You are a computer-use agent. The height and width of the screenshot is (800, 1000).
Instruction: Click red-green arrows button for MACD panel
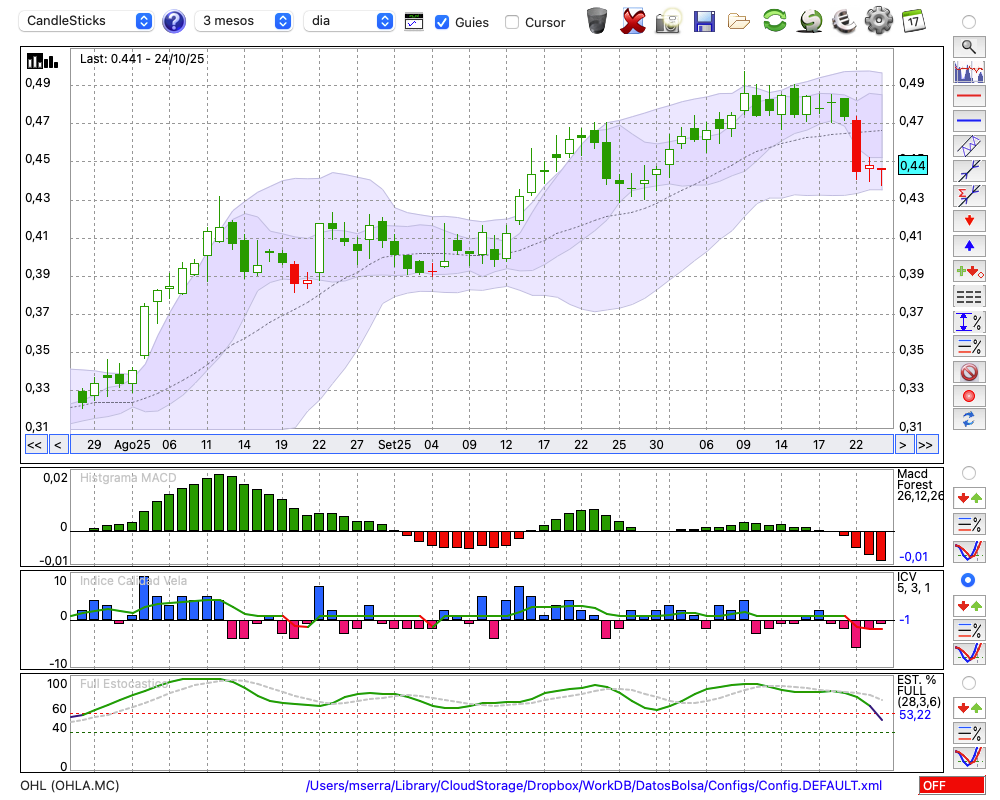pyautogui.click(x=969, y=498)
